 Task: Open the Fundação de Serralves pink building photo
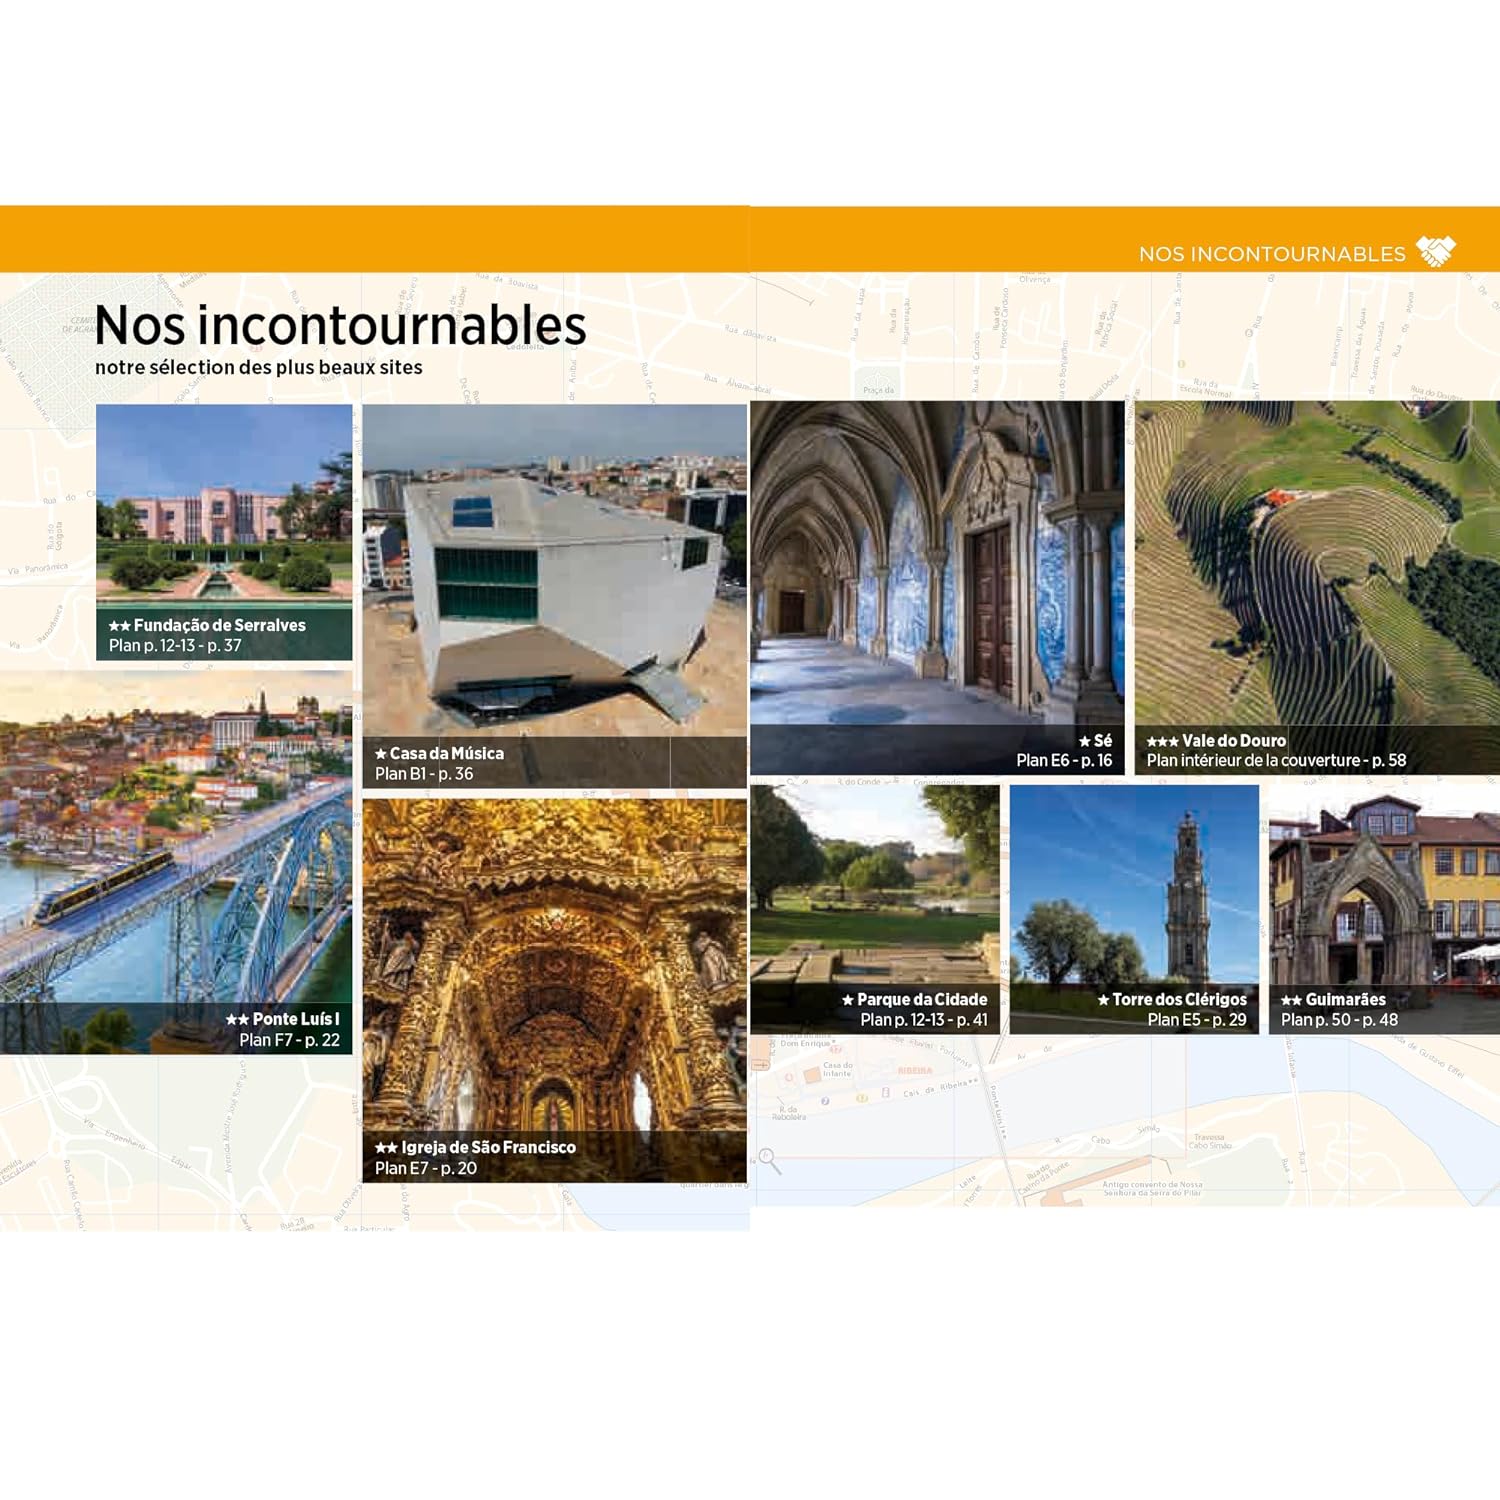(224, 500)
